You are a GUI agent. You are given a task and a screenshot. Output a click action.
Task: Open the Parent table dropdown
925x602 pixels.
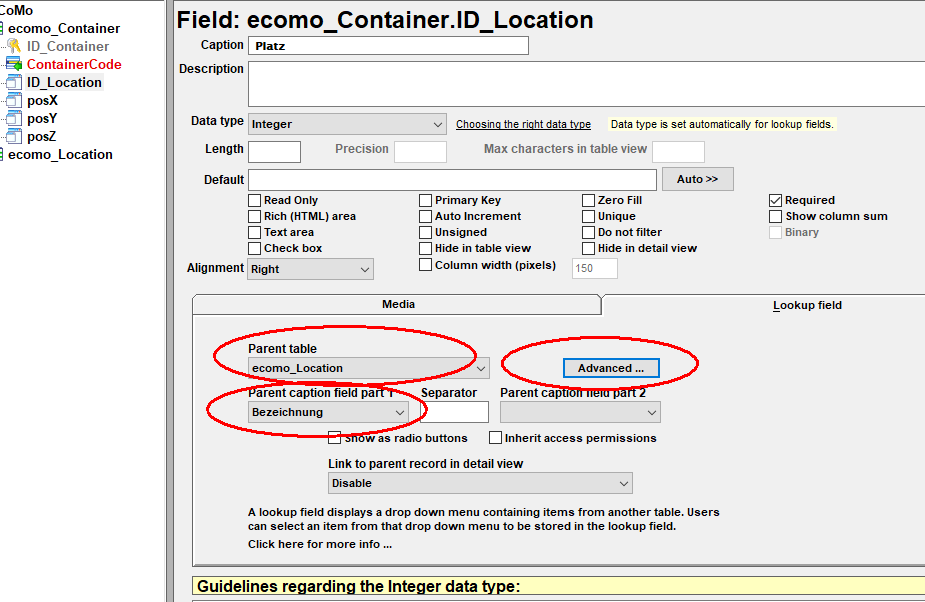(x=369, y=368)
